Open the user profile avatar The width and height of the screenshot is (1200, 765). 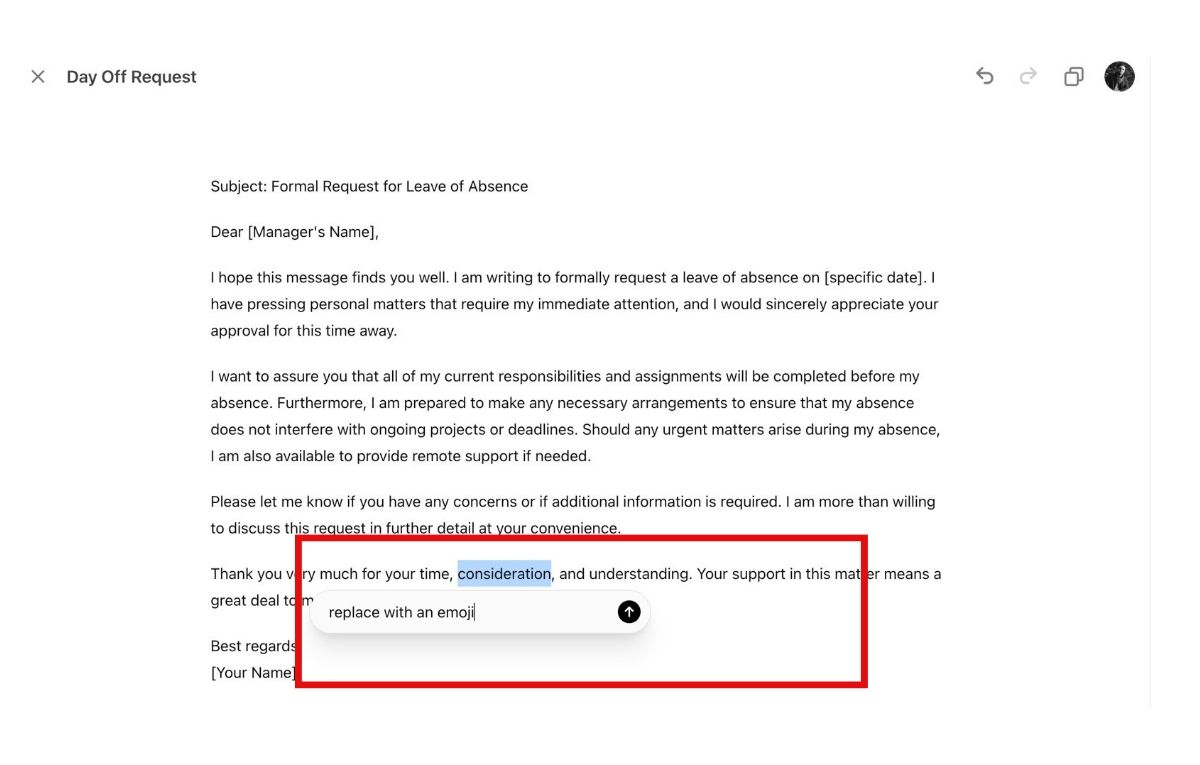(x=1119, y=77)
